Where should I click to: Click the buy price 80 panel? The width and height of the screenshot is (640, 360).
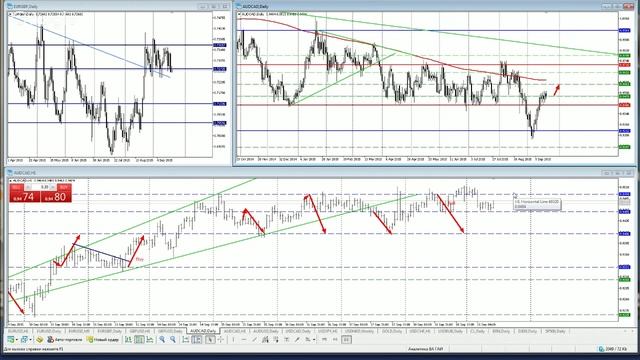coord(56,197)
